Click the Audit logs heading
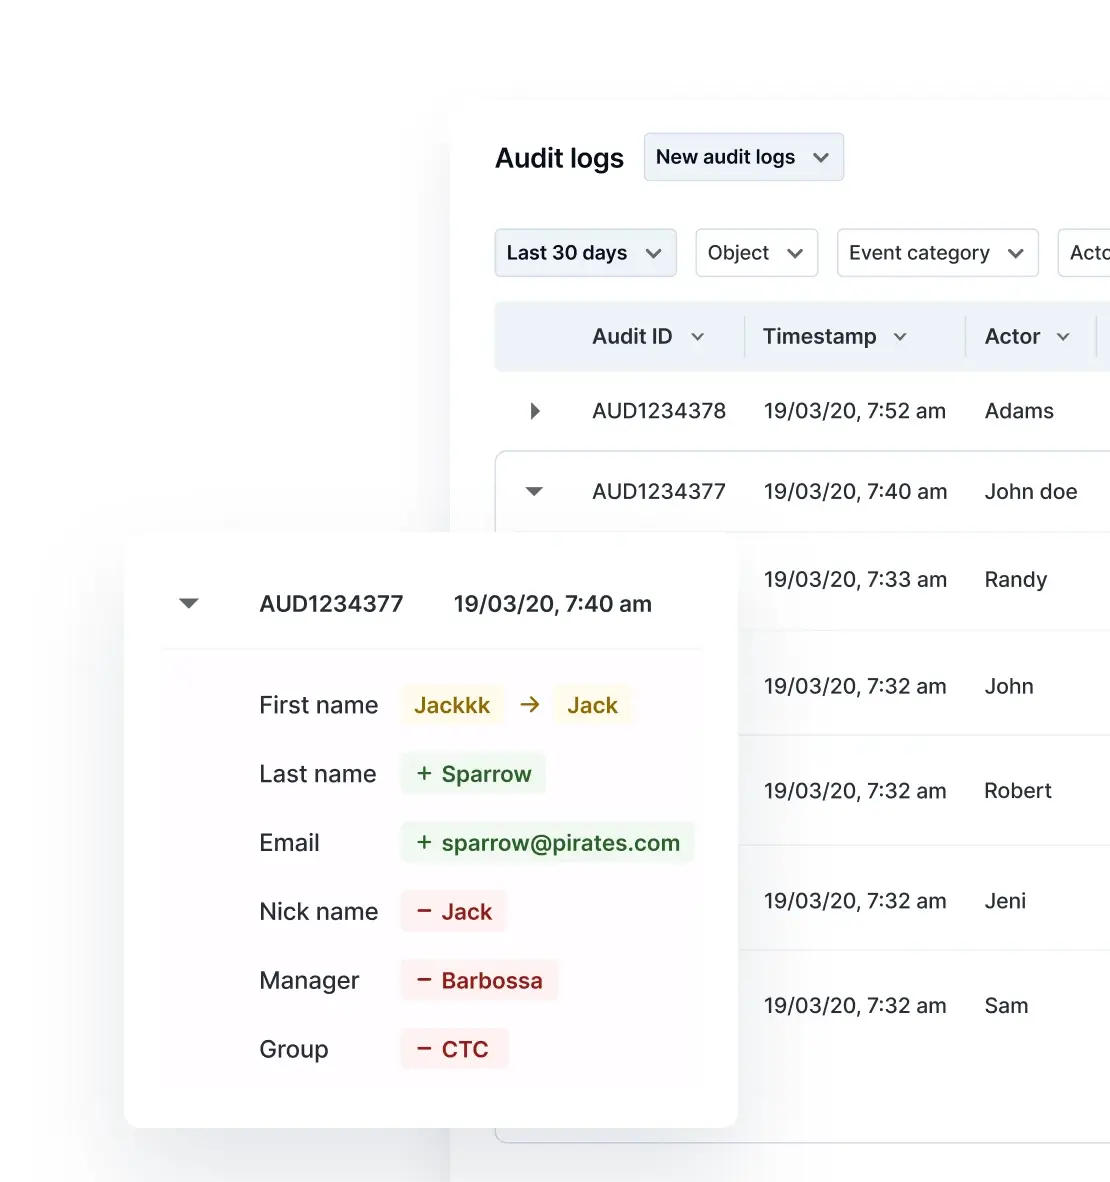Viewport: 1110px width, 1182px height. 559,157
